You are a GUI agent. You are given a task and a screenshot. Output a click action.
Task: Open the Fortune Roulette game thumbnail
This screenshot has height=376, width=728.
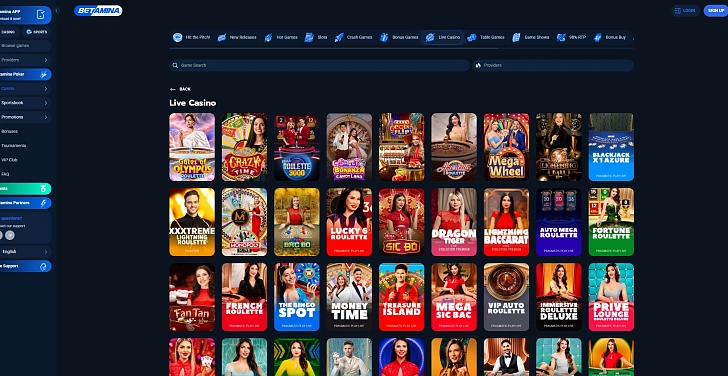coord(611,222)
